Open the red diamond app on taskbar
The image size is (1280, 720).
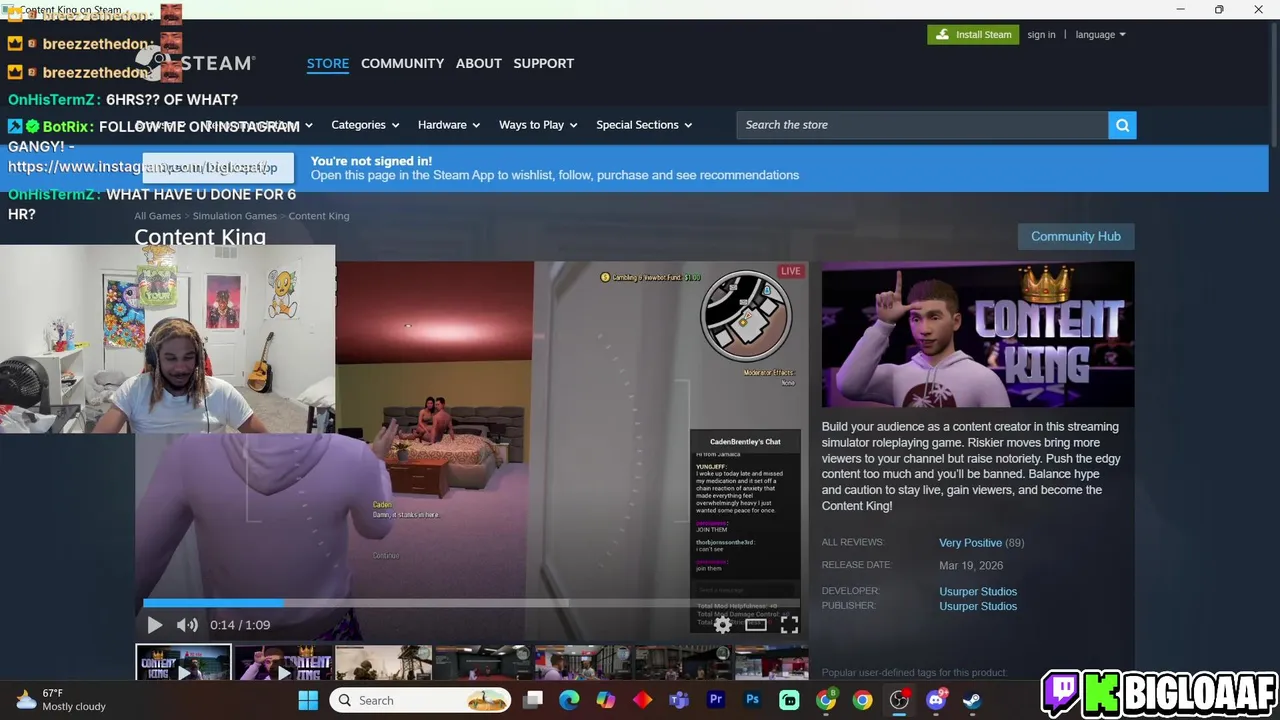pyautogui.click(x=642, y=700)
